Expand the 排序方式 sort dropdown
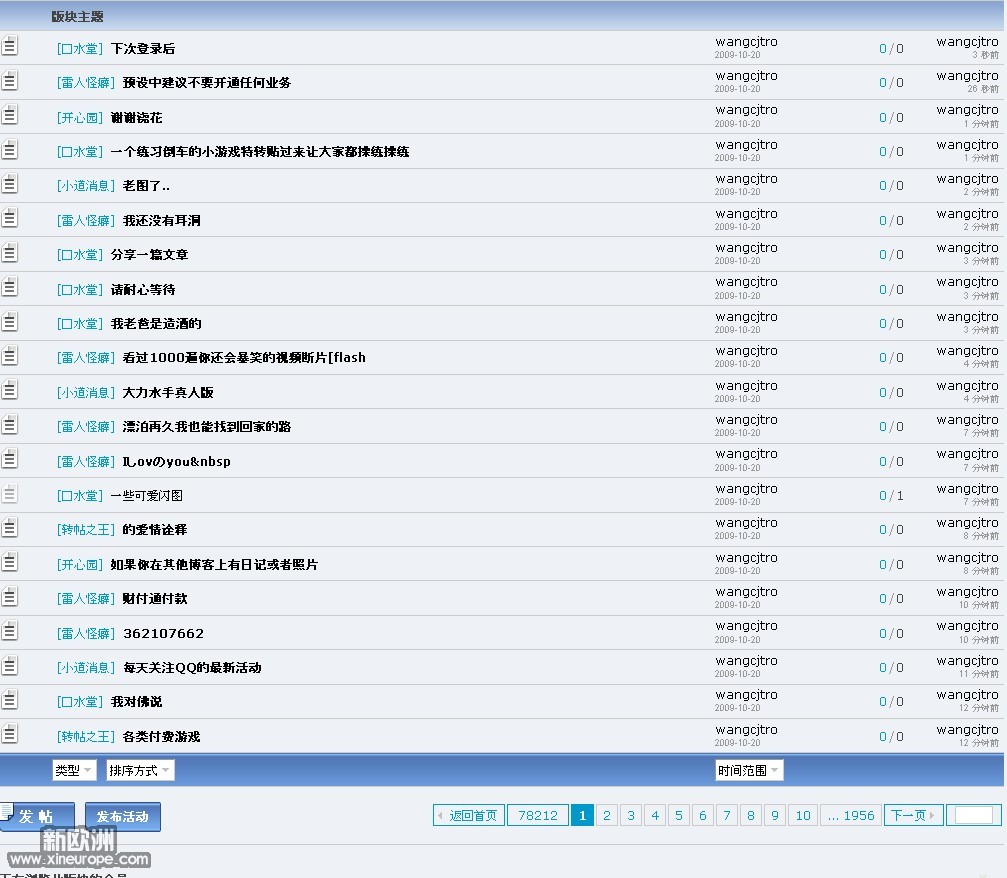 [140, 771]
